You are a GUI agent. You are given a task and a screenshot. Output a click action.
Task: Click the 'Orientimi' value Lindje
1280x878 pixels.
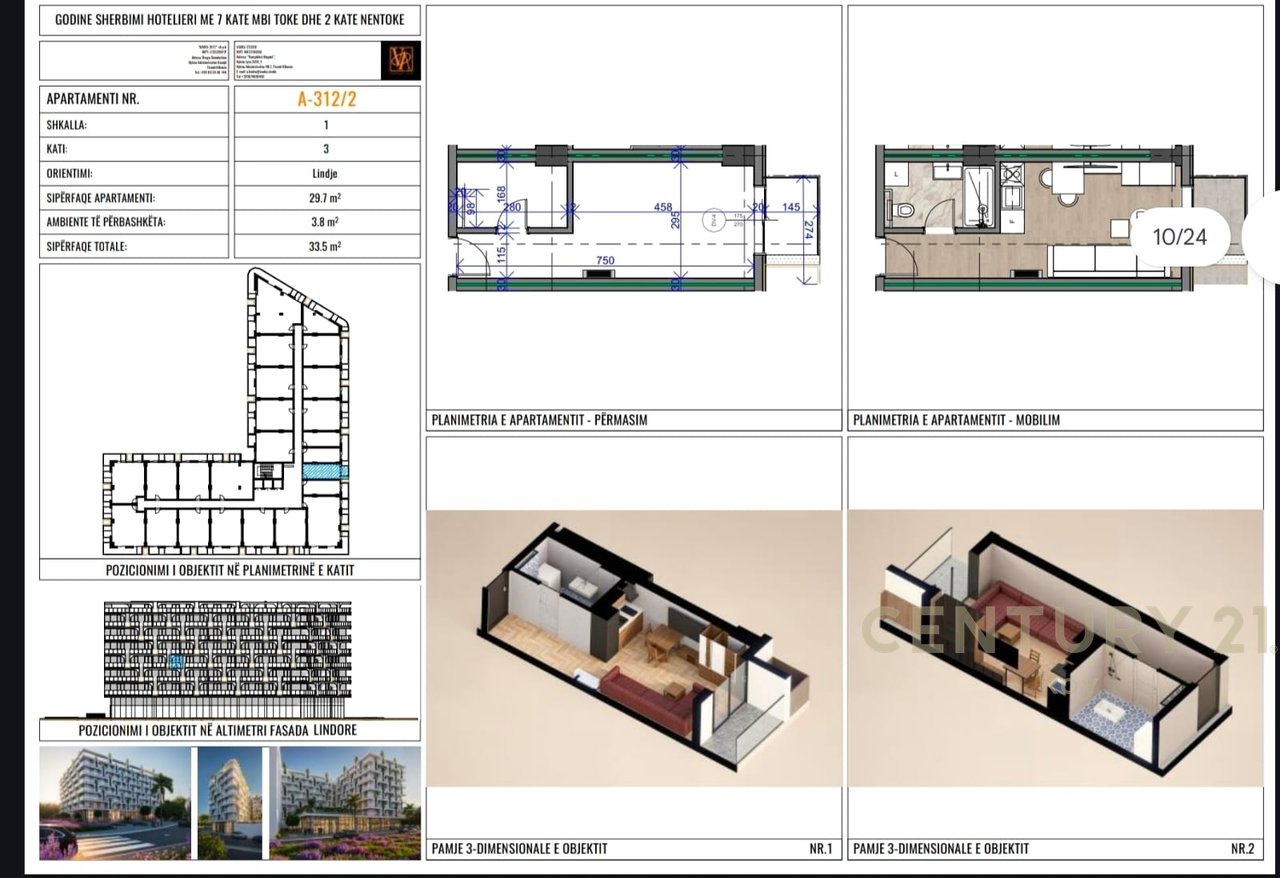pos(326,174)
